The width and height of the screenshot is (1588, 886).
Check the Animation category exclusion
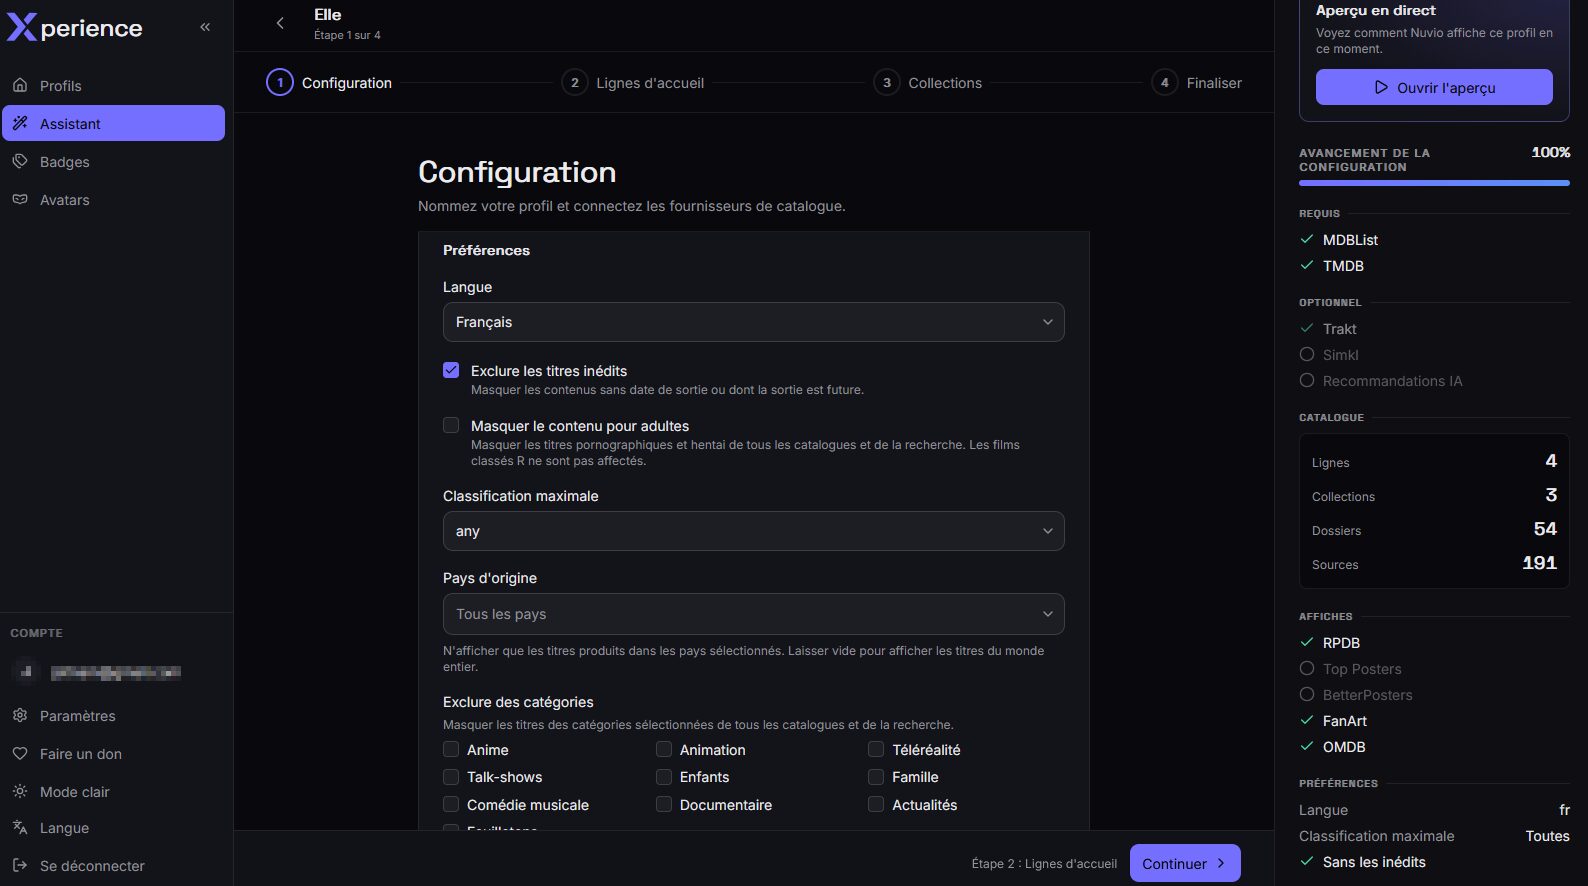(664, 749)
